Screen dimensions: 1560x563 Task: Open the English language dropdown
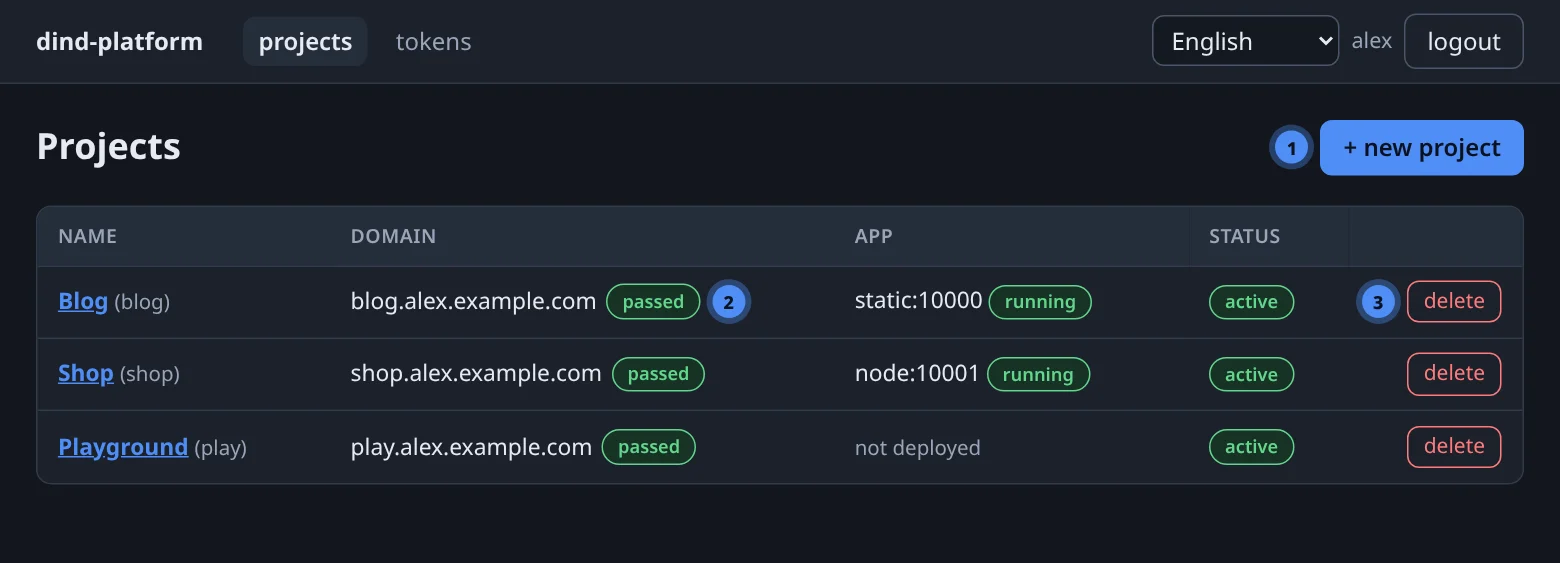(1245, 41)
